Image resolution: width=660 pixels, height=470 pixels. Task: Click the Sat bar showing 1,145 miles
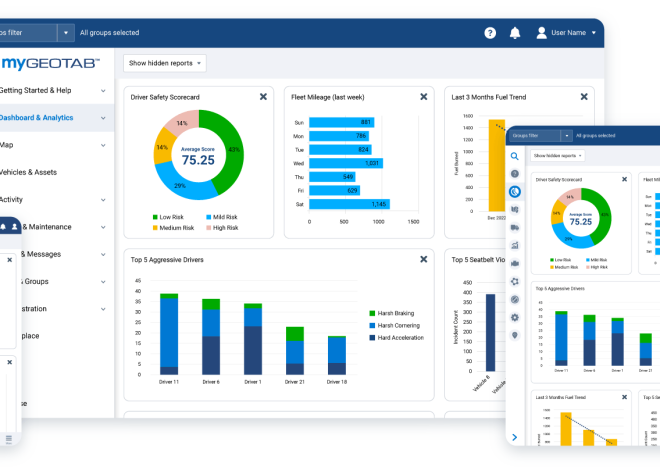coord(349,204)
